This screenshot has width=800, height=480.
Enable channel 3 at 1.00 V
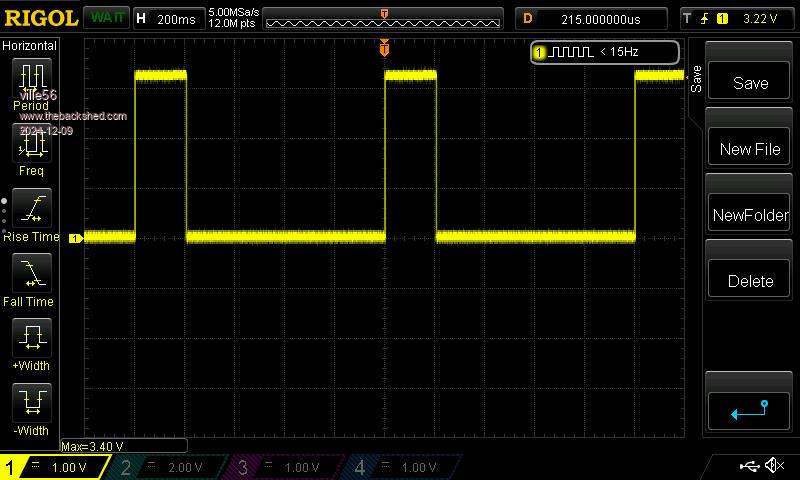pos(288,467)
